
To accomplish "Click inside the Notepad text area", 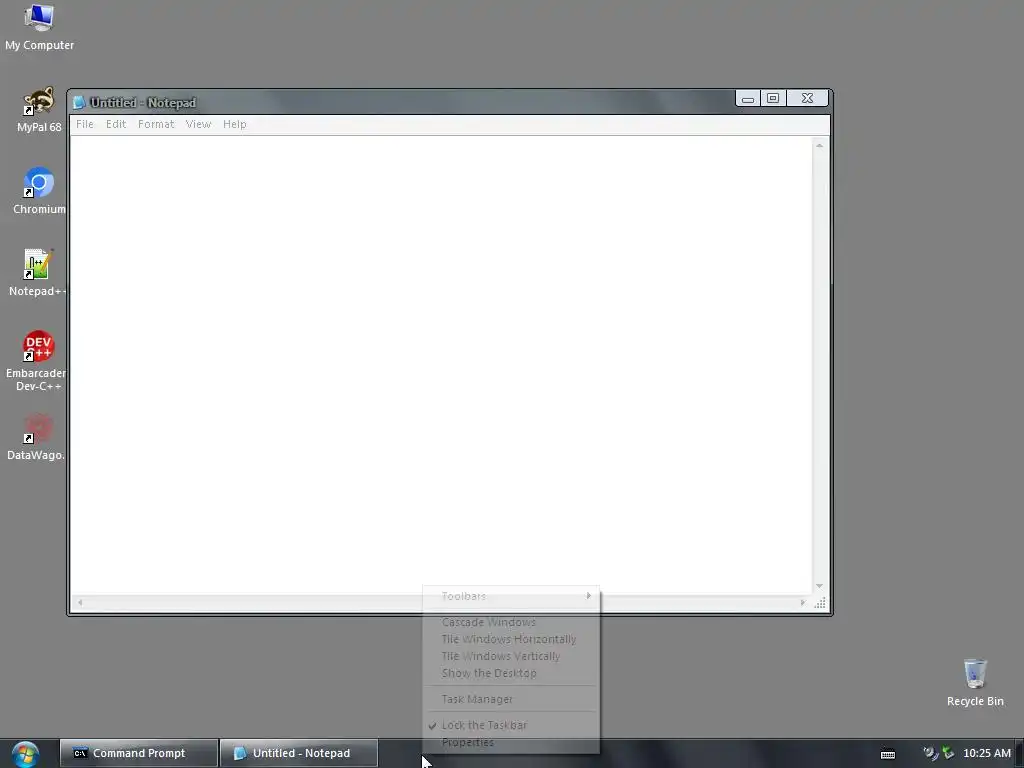I will (441, 366).
